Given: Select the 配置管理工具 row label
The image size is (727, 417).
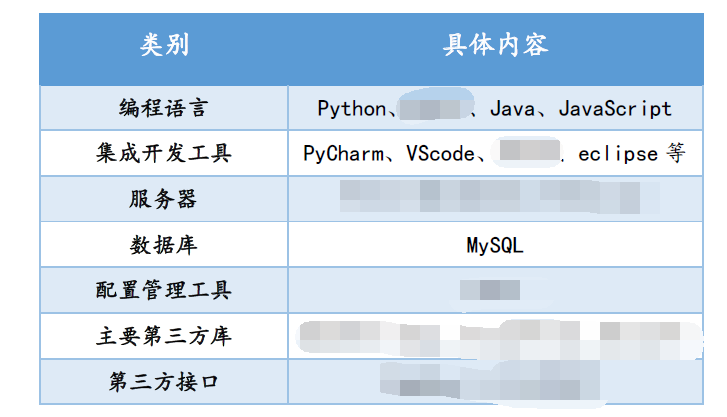Looking at the screenshot, I should click(164, 290).
